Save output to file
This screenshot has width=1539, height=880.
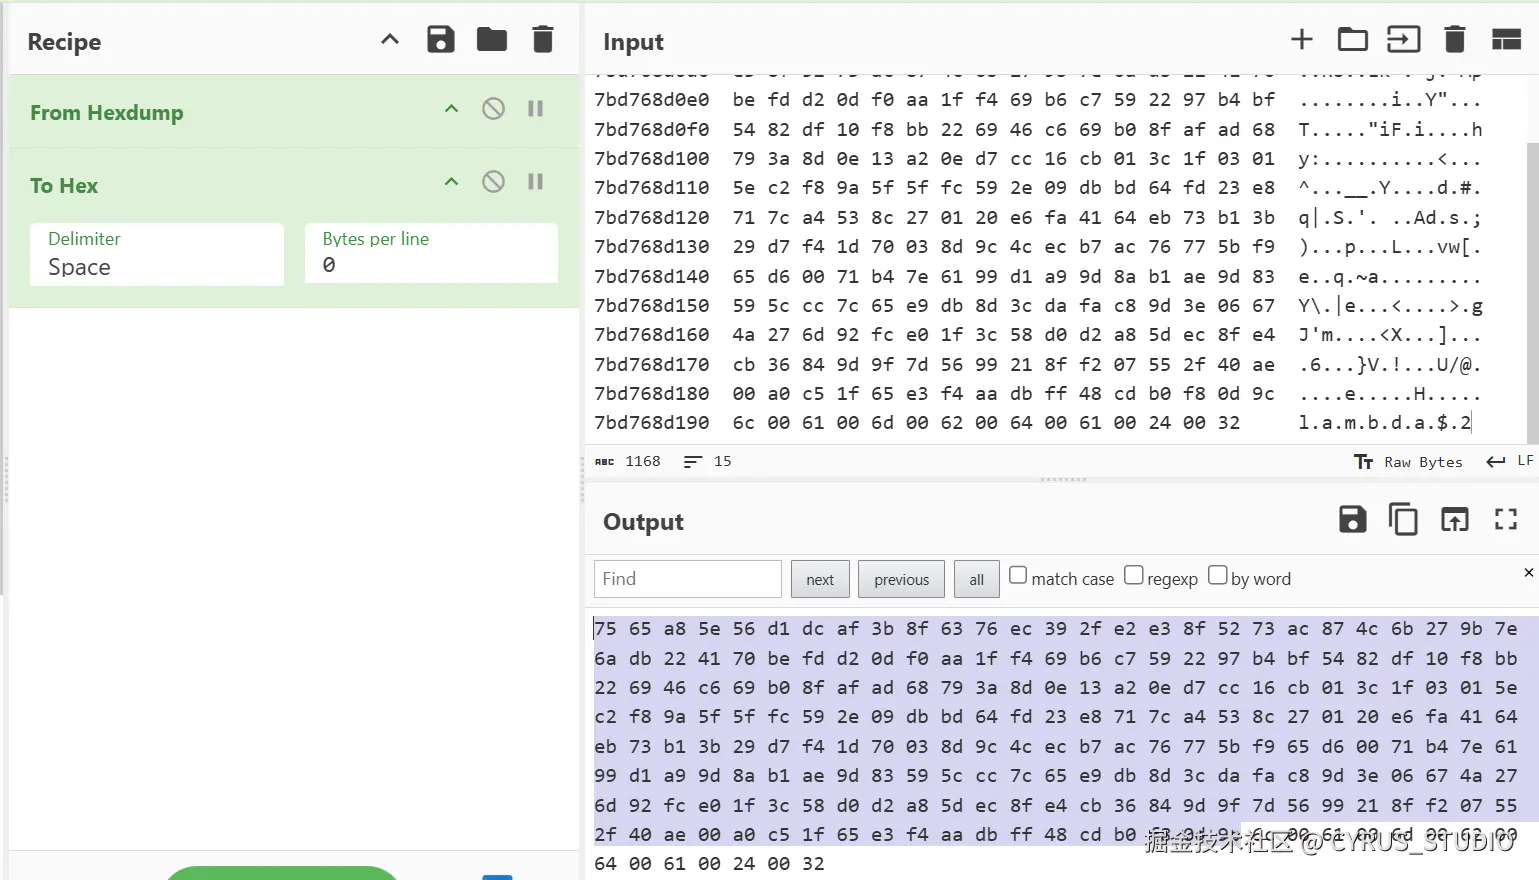click(x=1353, y=520)
